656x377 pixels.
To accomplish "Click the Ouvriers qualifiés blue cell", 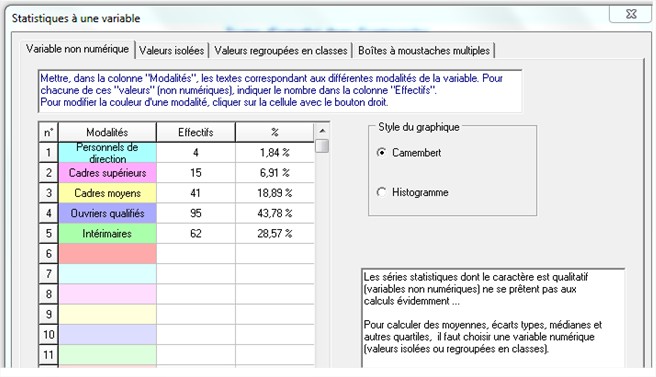I will [108, 213].
